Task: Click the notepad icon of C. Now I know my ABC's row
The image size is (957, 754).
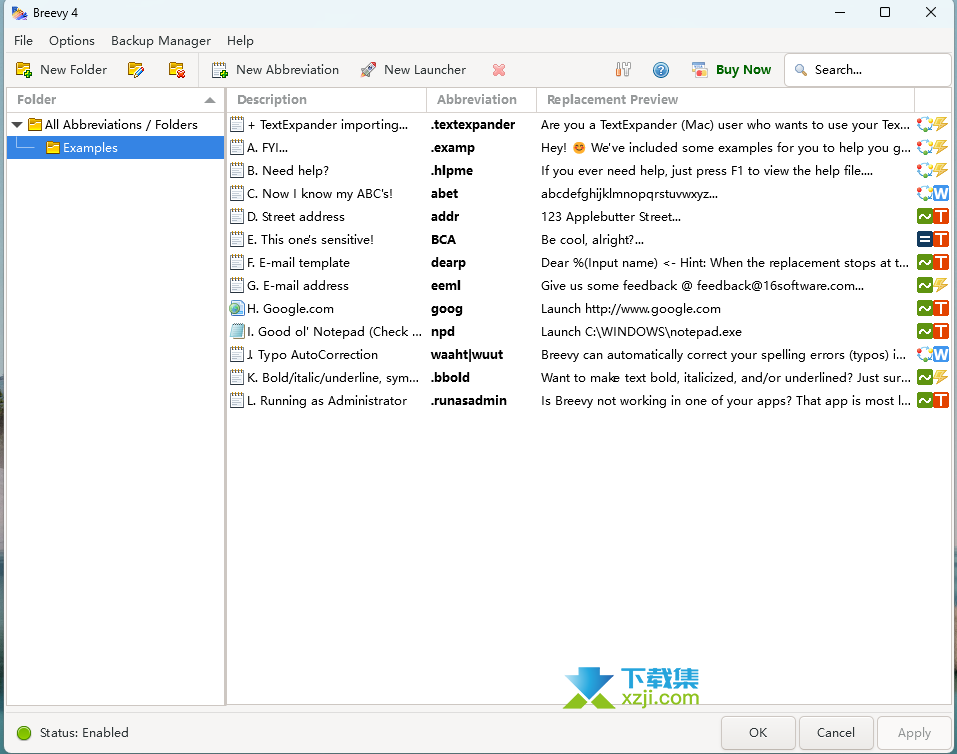Action: [237, 194]
